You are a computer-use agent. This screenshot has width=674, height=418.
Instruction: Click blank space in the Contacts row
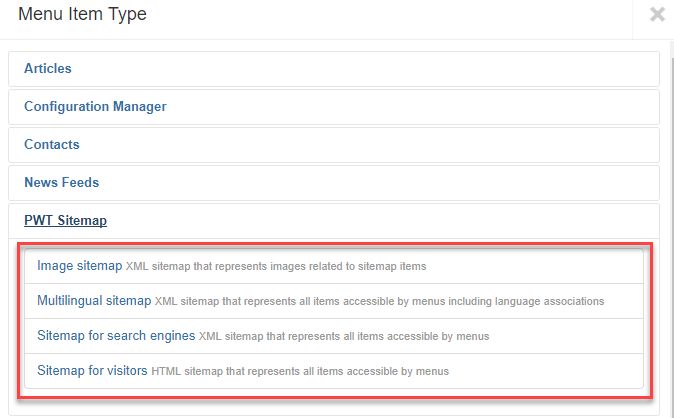pos(400,145)
